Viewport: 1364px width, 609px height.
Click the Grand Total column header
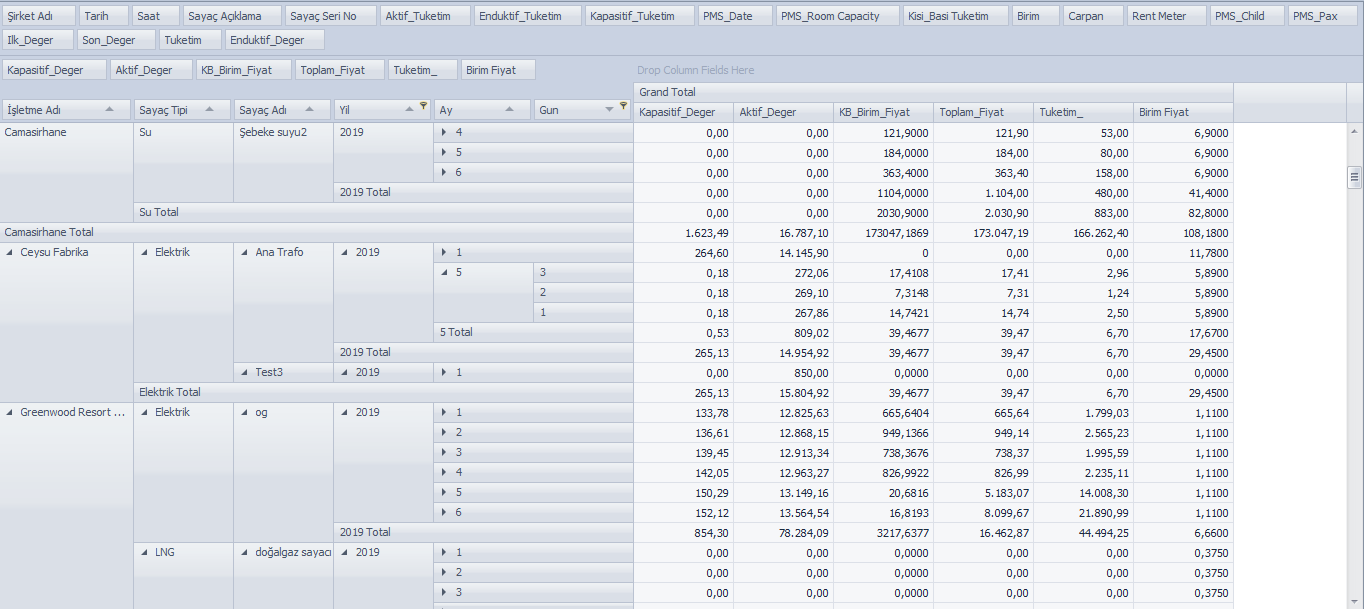pyautogui.click(x=933, y=92)
